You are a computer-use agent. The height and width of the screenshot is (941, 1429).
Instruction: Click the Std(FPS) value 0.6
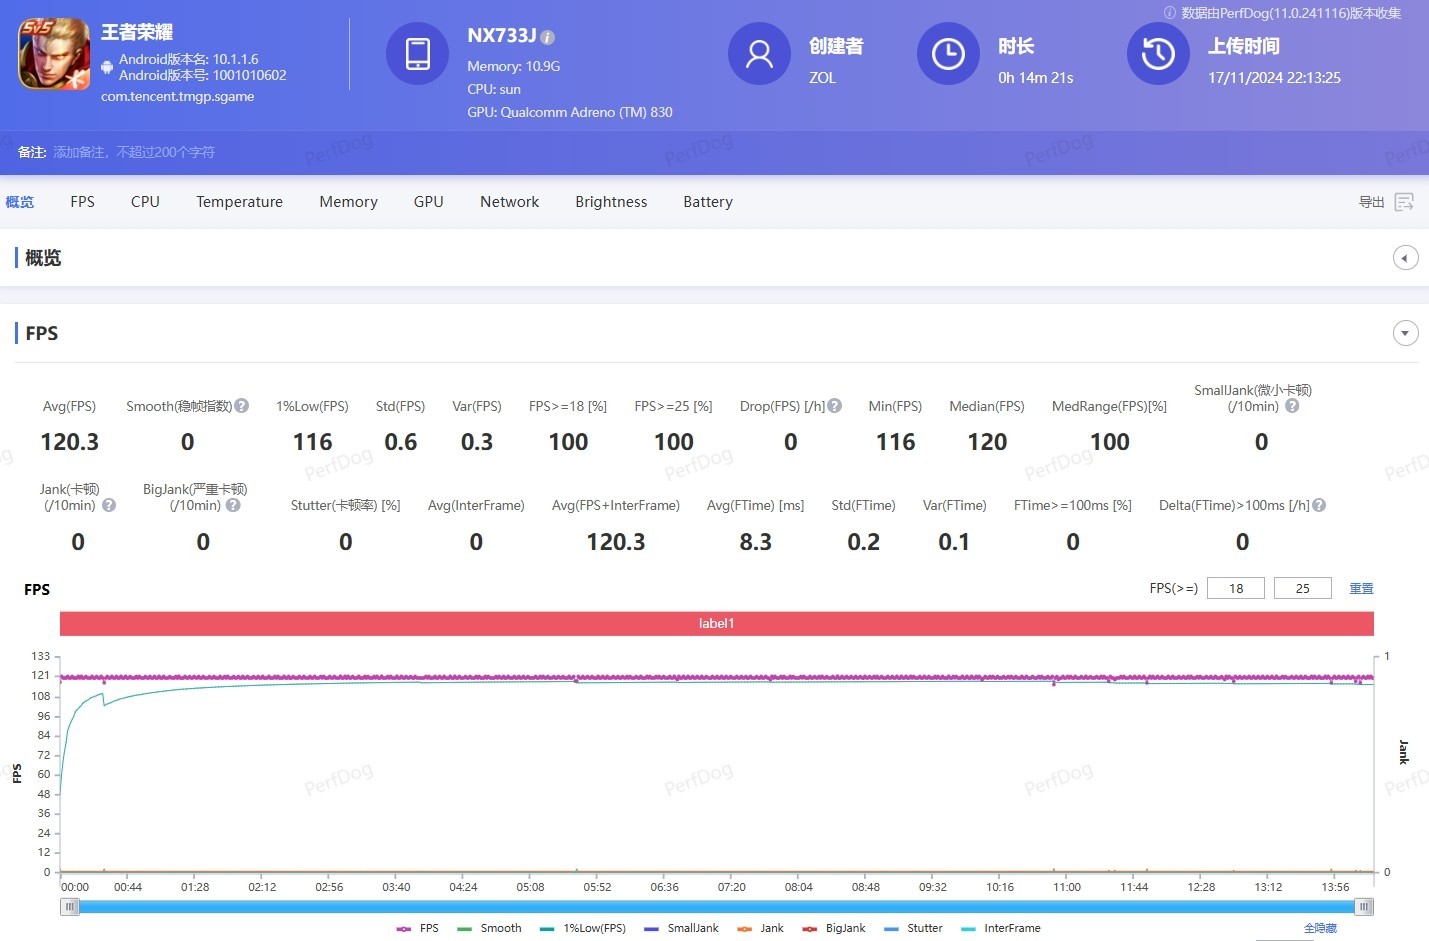pyautogui.click(x=401, y=442)
